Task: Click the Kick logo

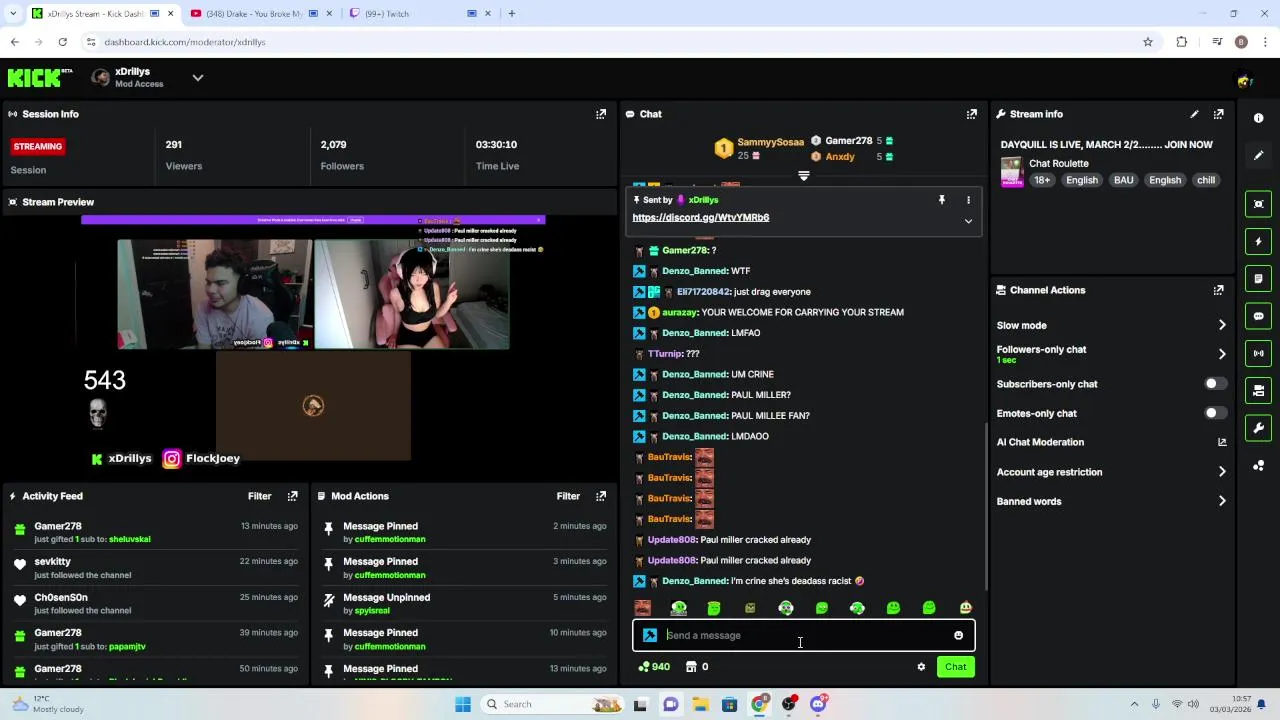Action: point(40,77)
